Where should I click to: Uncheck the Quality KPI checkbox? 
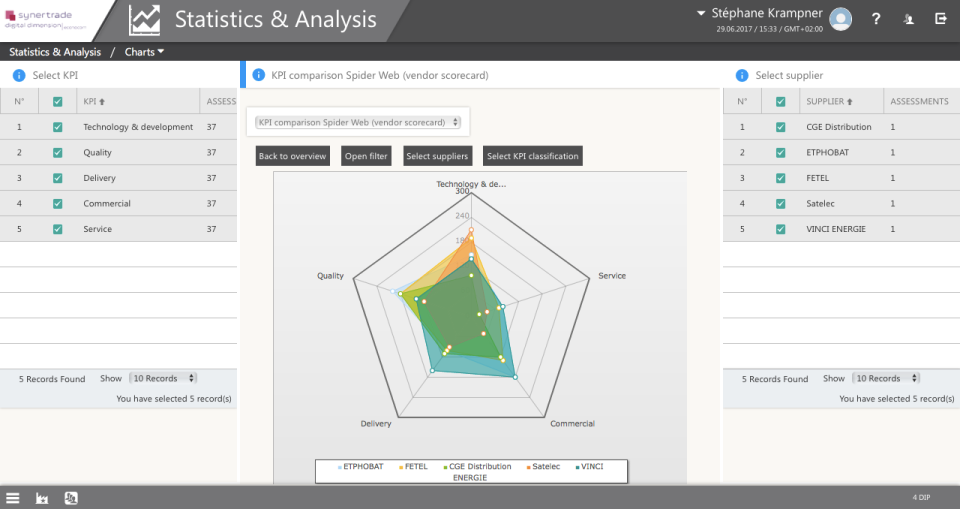pyautogui.click(x=57, y=153)
